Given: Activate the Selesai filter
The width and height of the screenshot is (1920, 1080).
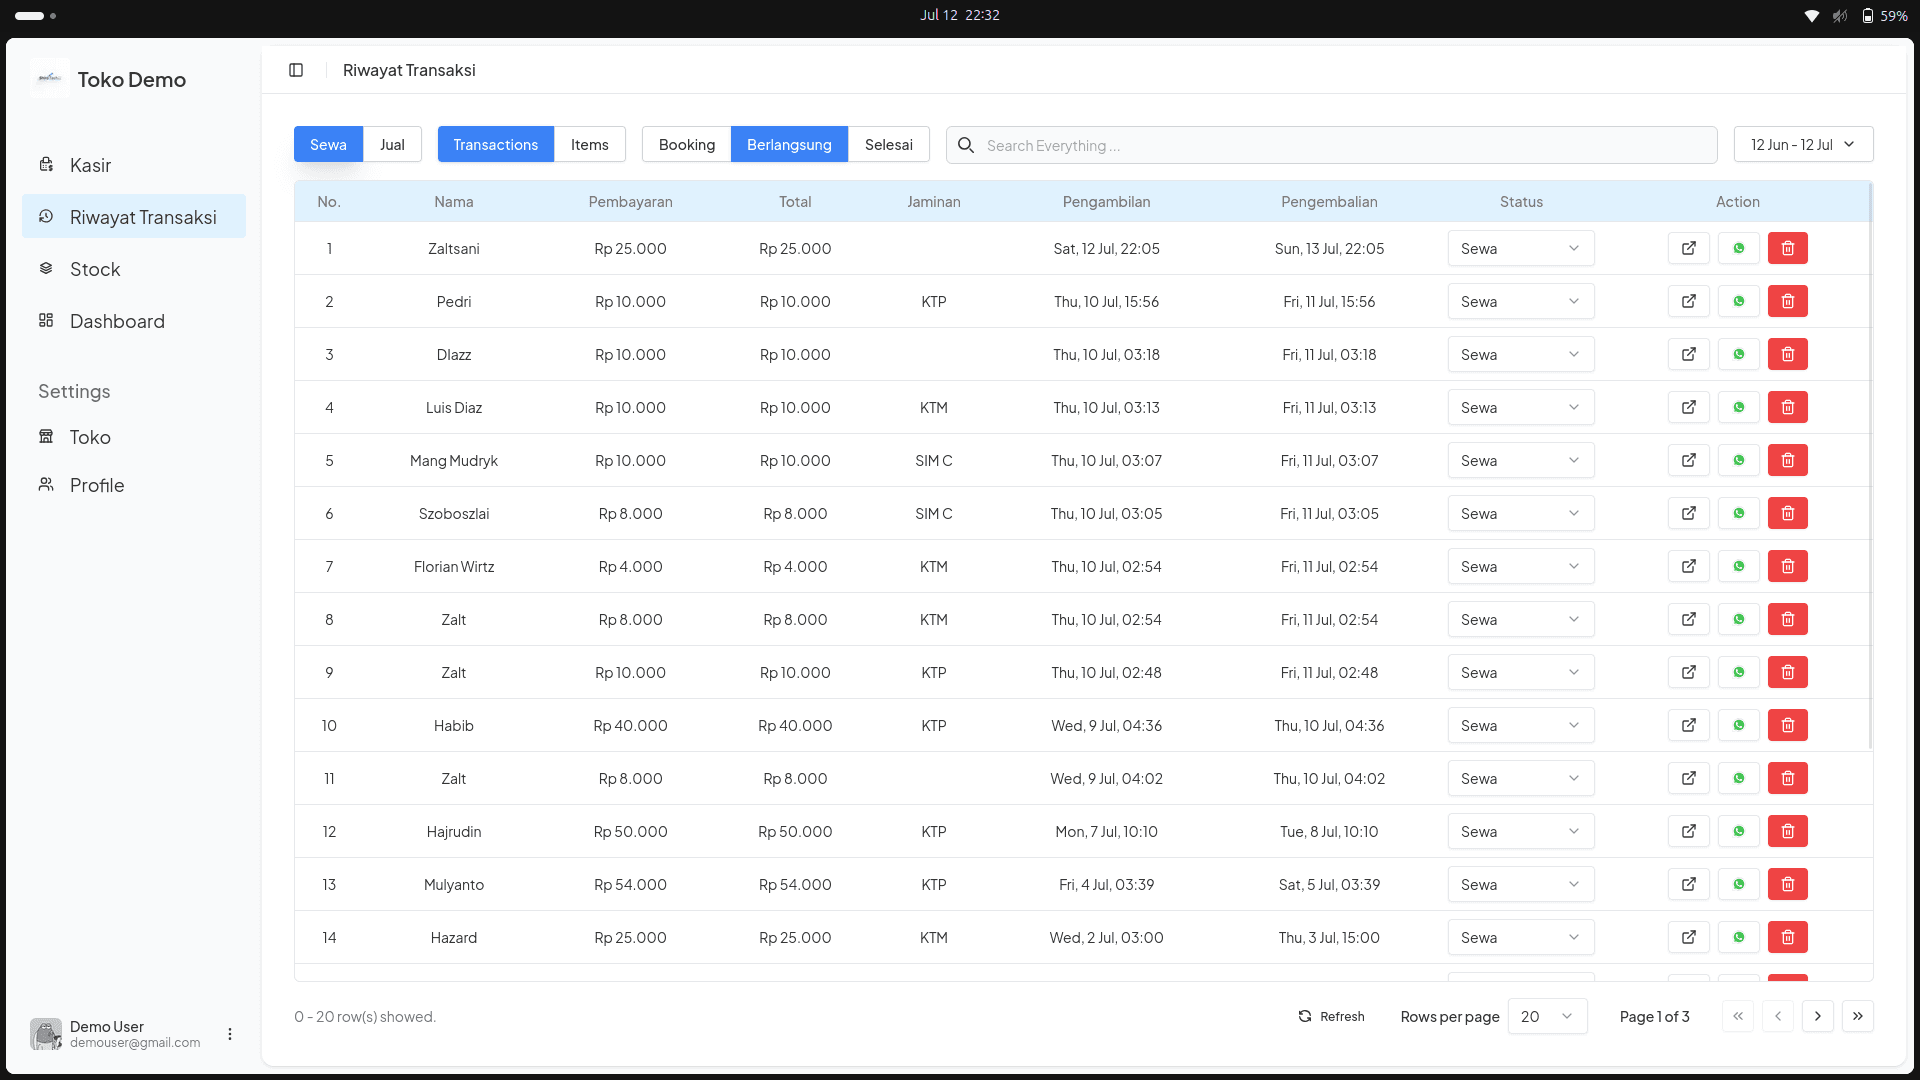Looking at the screenshot, I should click(888, 144).
